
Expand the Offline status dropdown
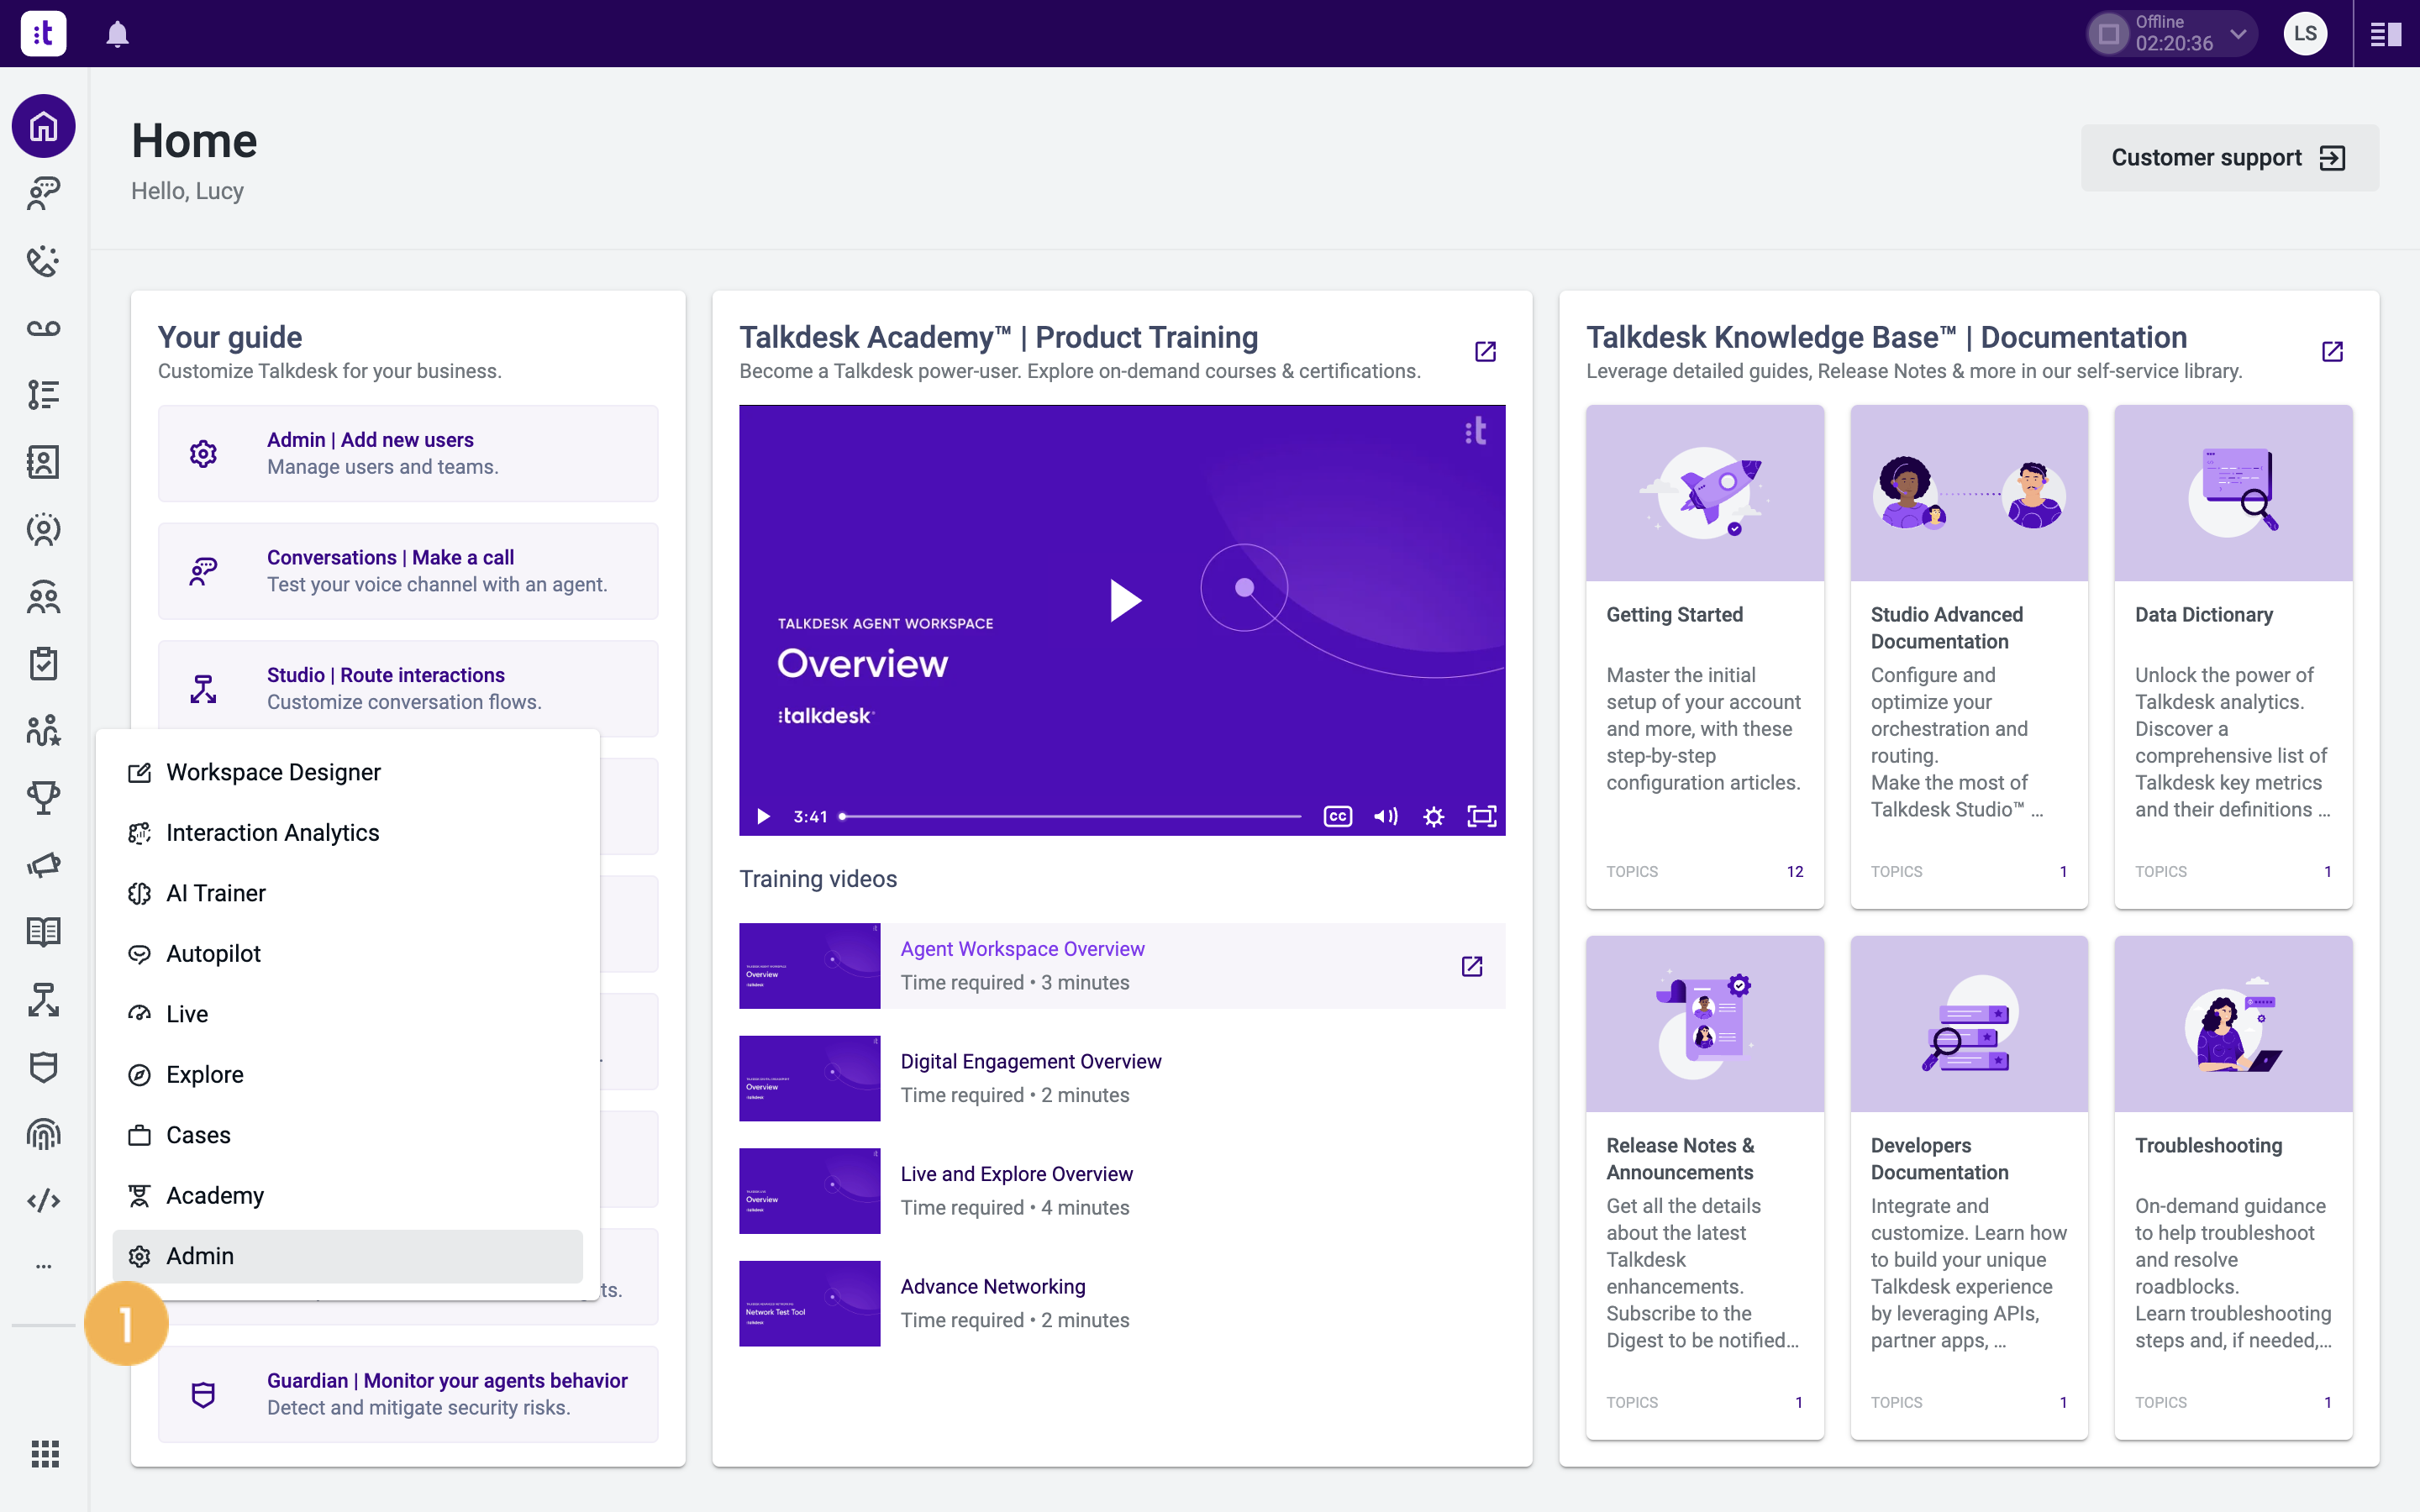pyautogui.click(x=2238, y=34)
